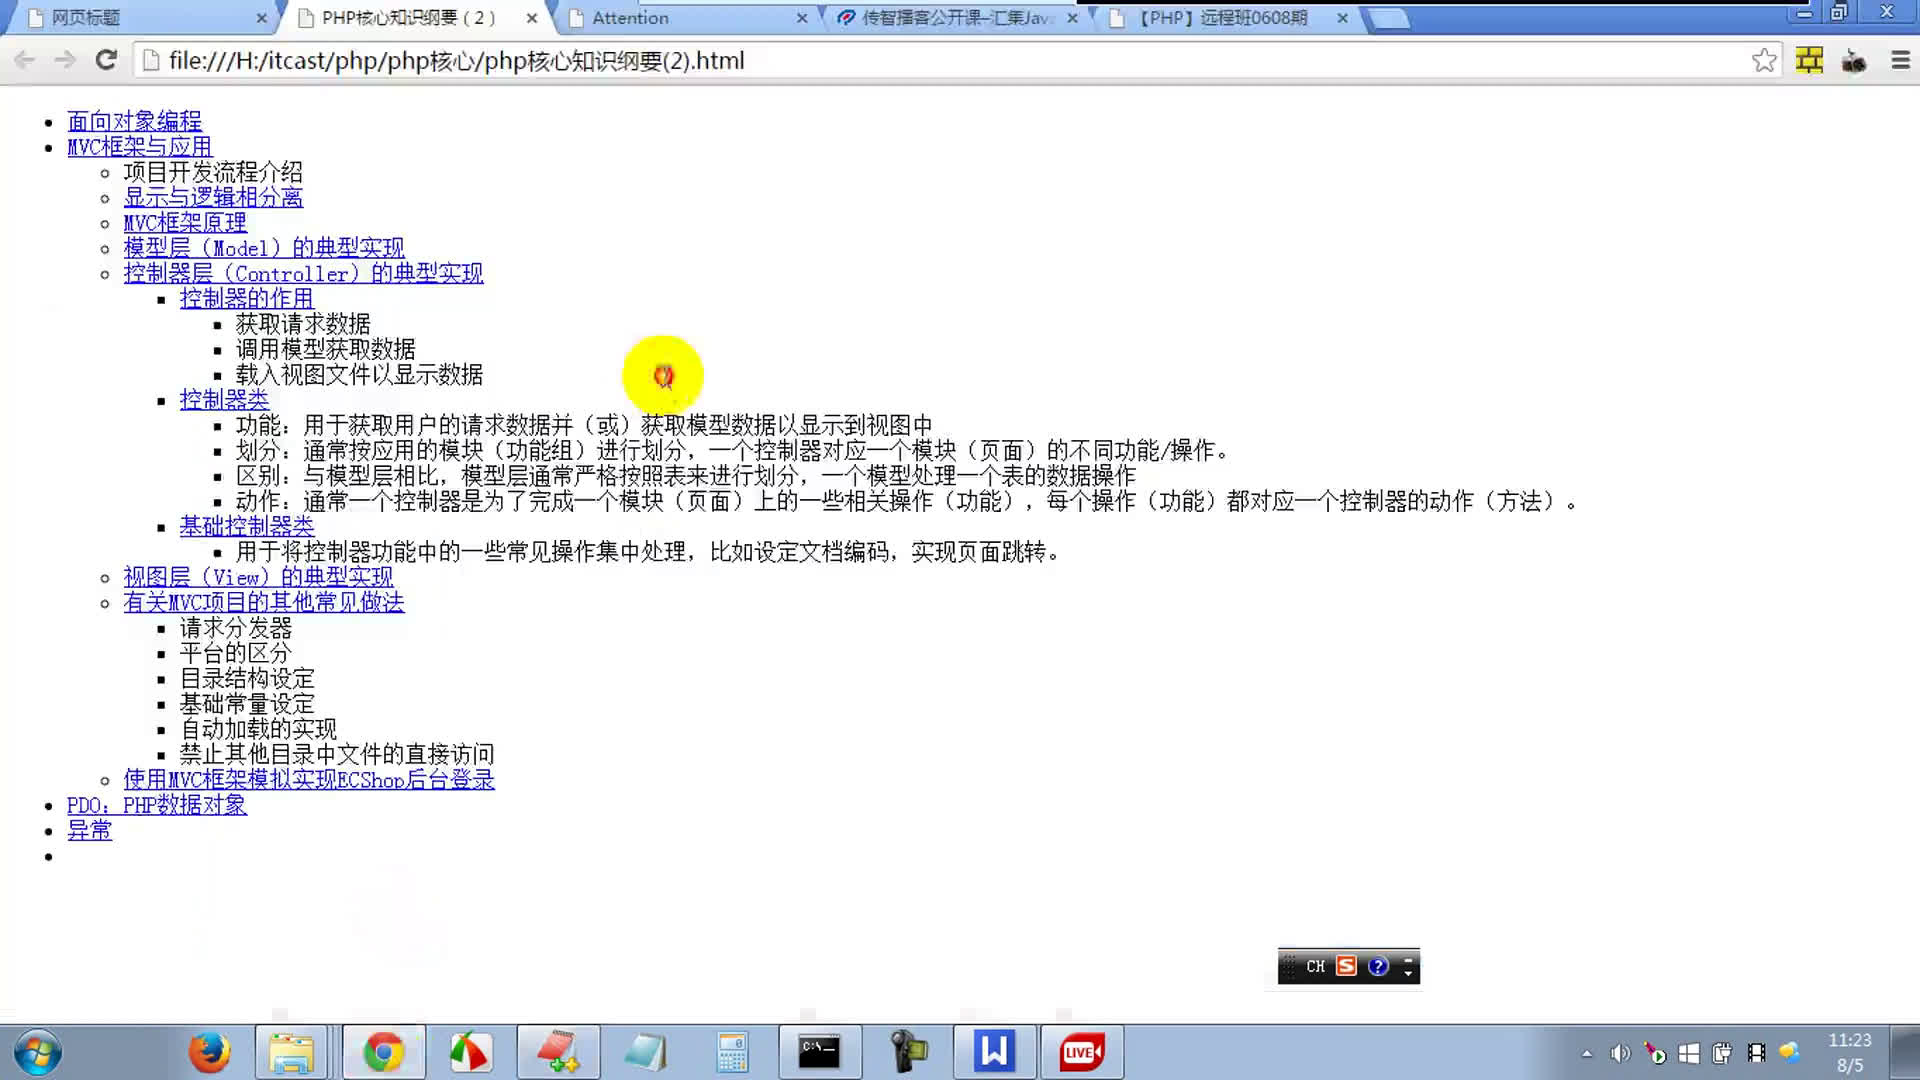Open the command prompt taskbar icon
Image resolution: width=1920 pixels, height=1080 pixels.
(819, 1052)
